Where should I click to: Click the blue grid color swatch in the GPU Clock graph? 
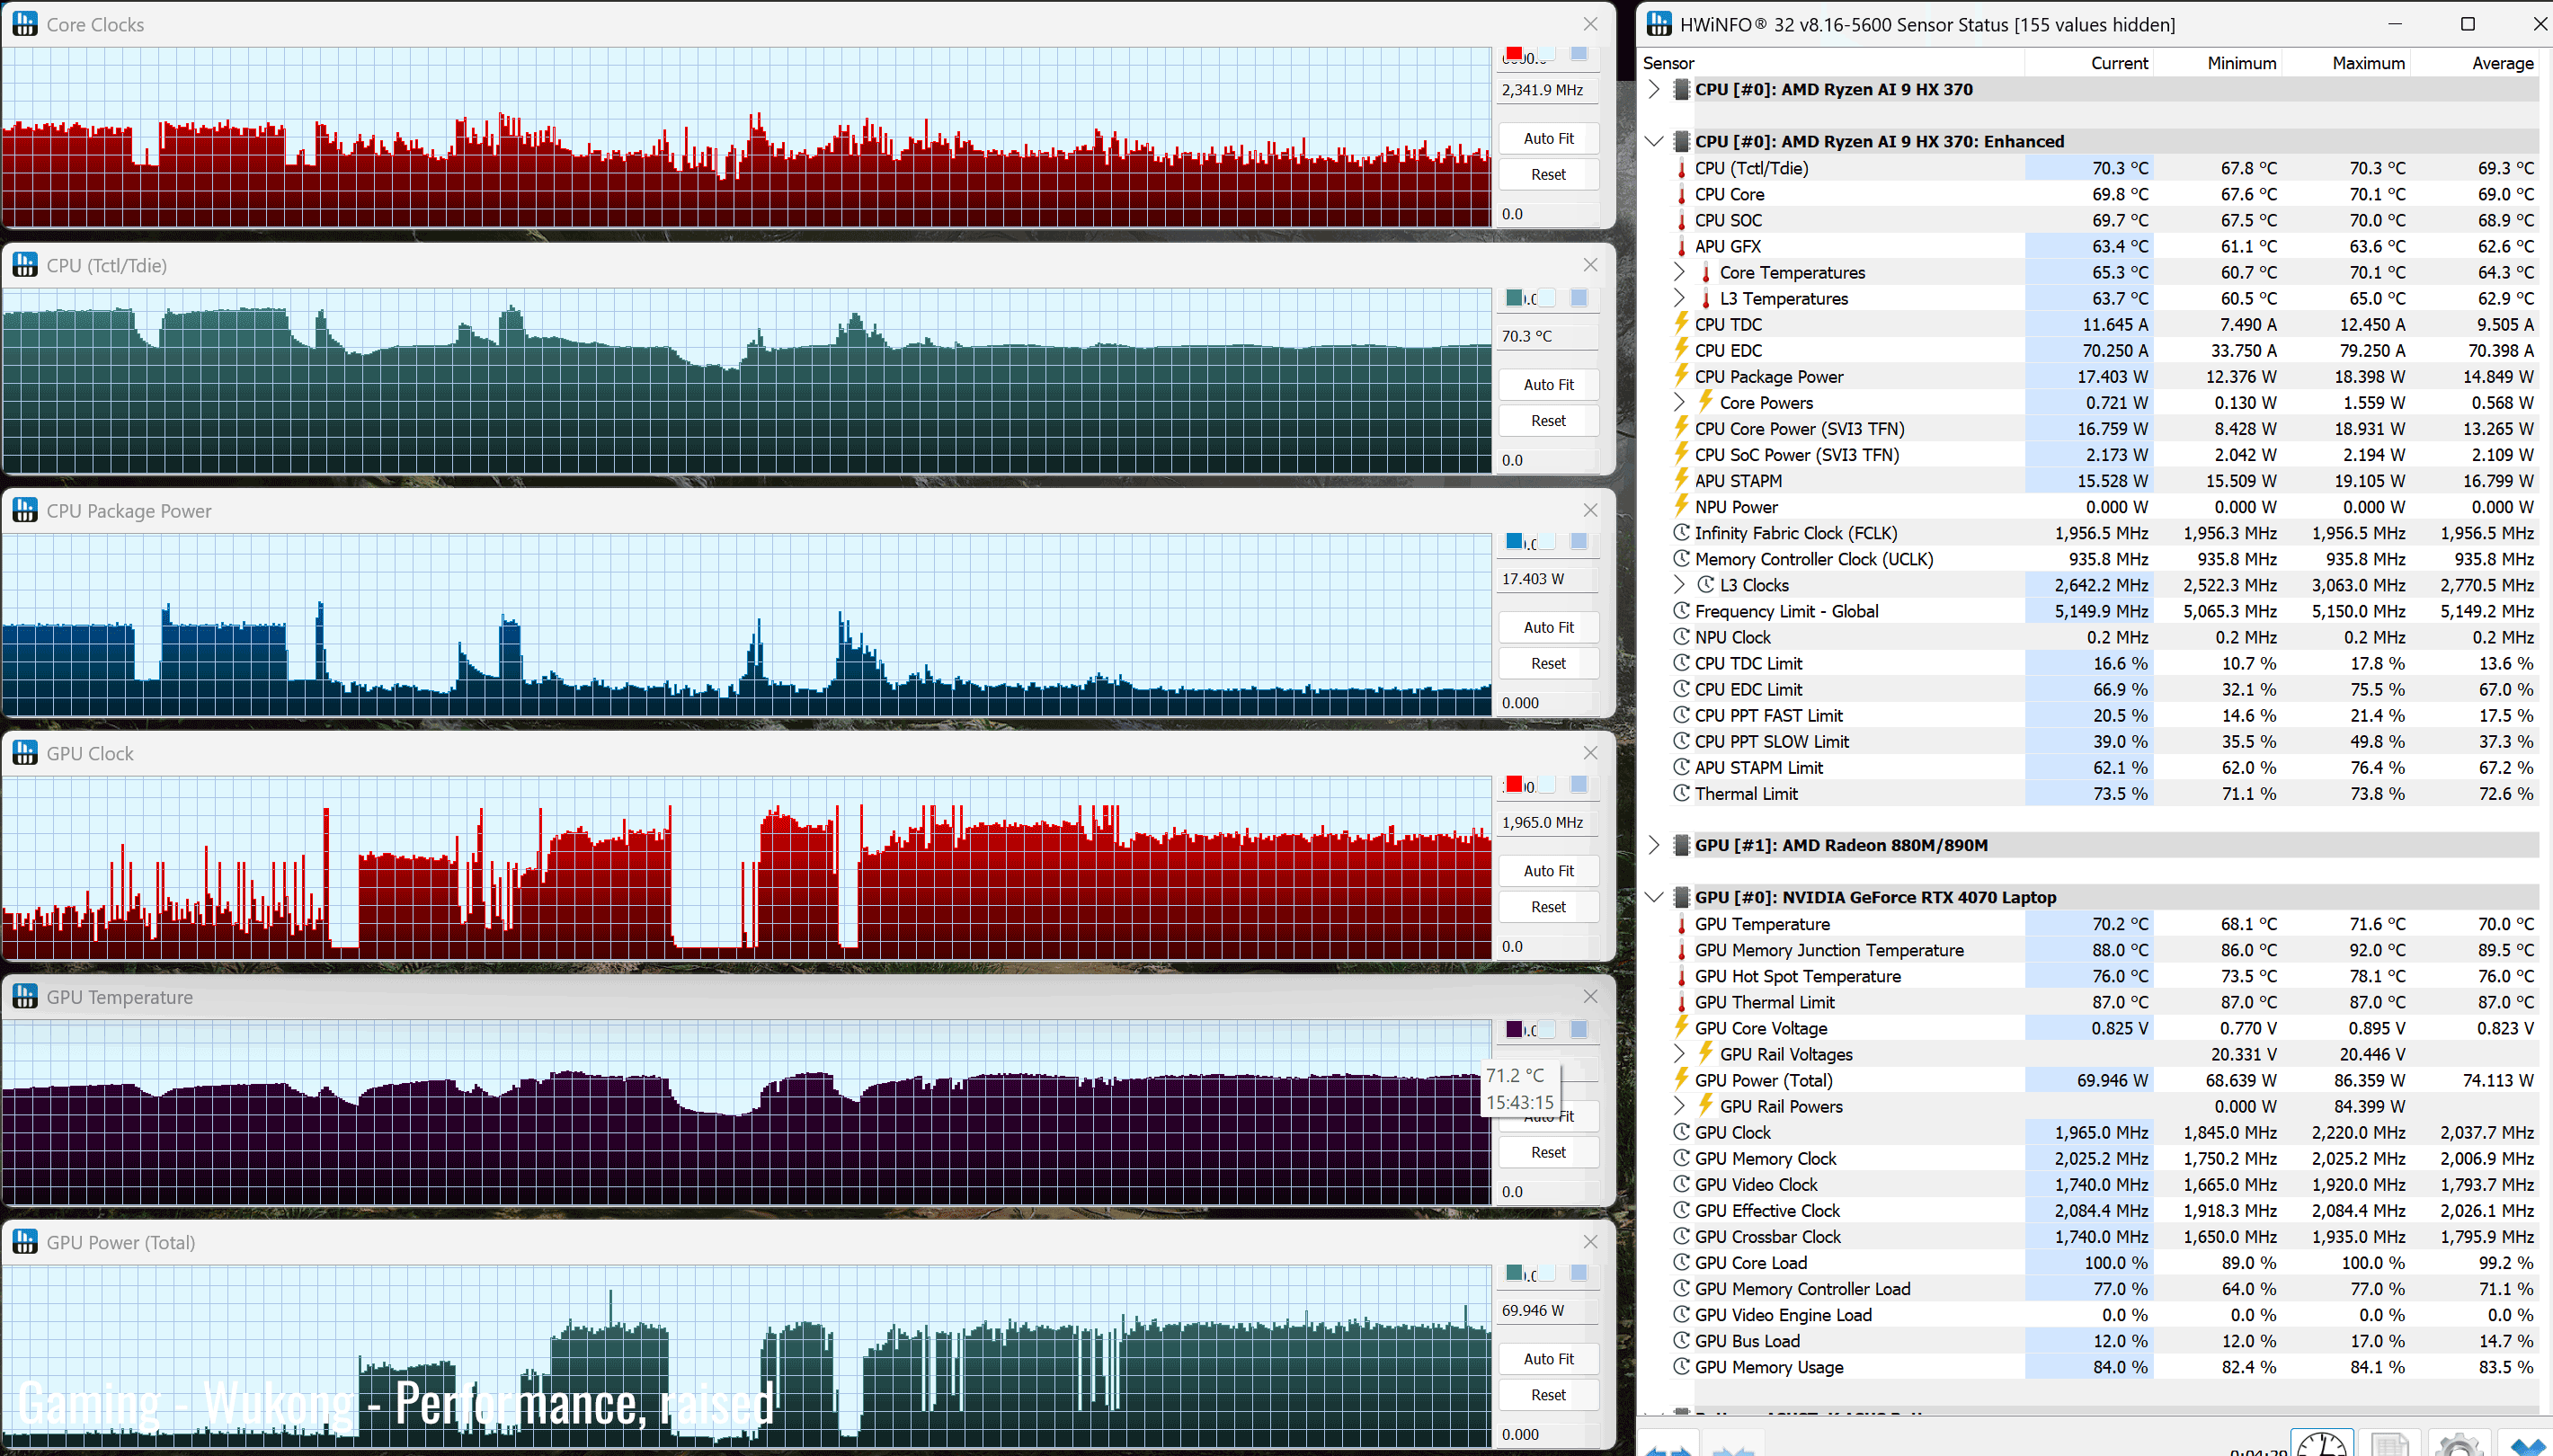point(1579,784)
